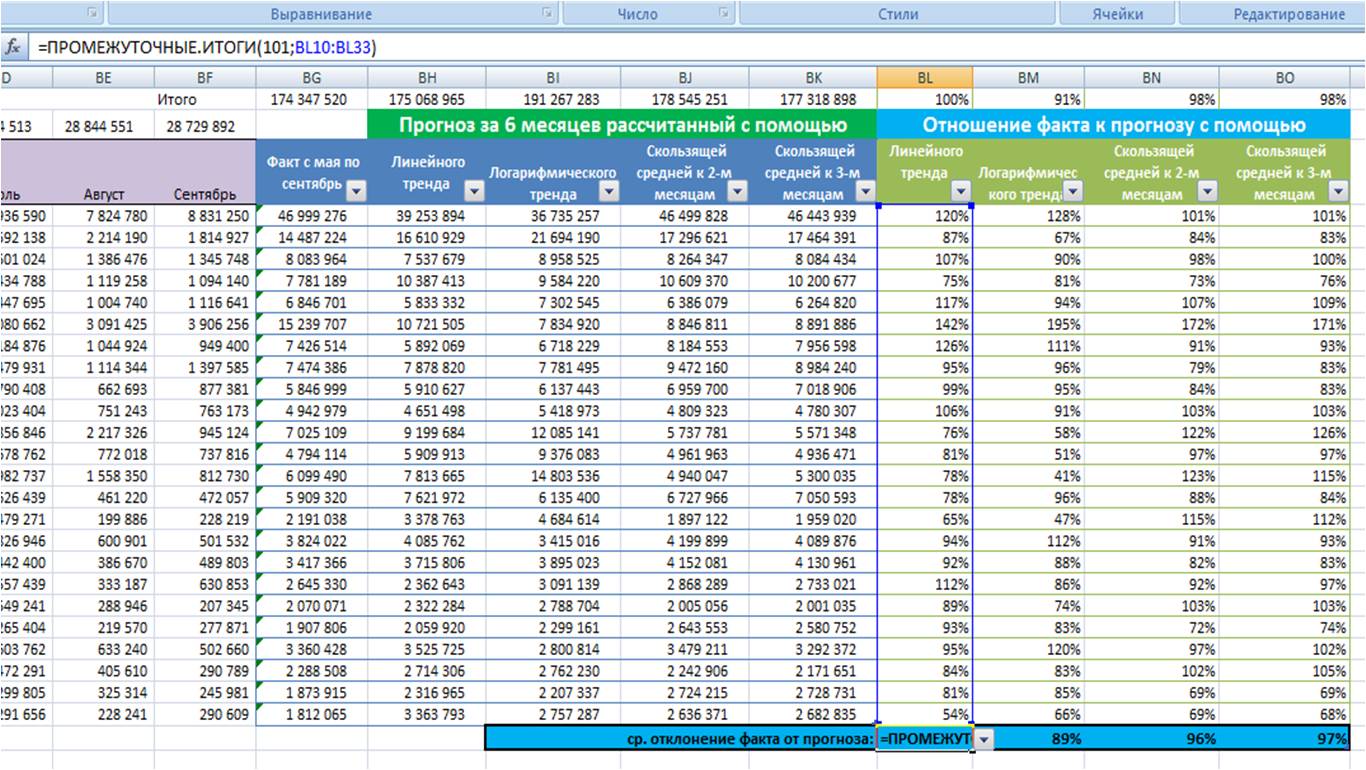Click the dialog launcher left of Выравнивание label
This screenshot has height=770, width=1366.
(92, 14)
